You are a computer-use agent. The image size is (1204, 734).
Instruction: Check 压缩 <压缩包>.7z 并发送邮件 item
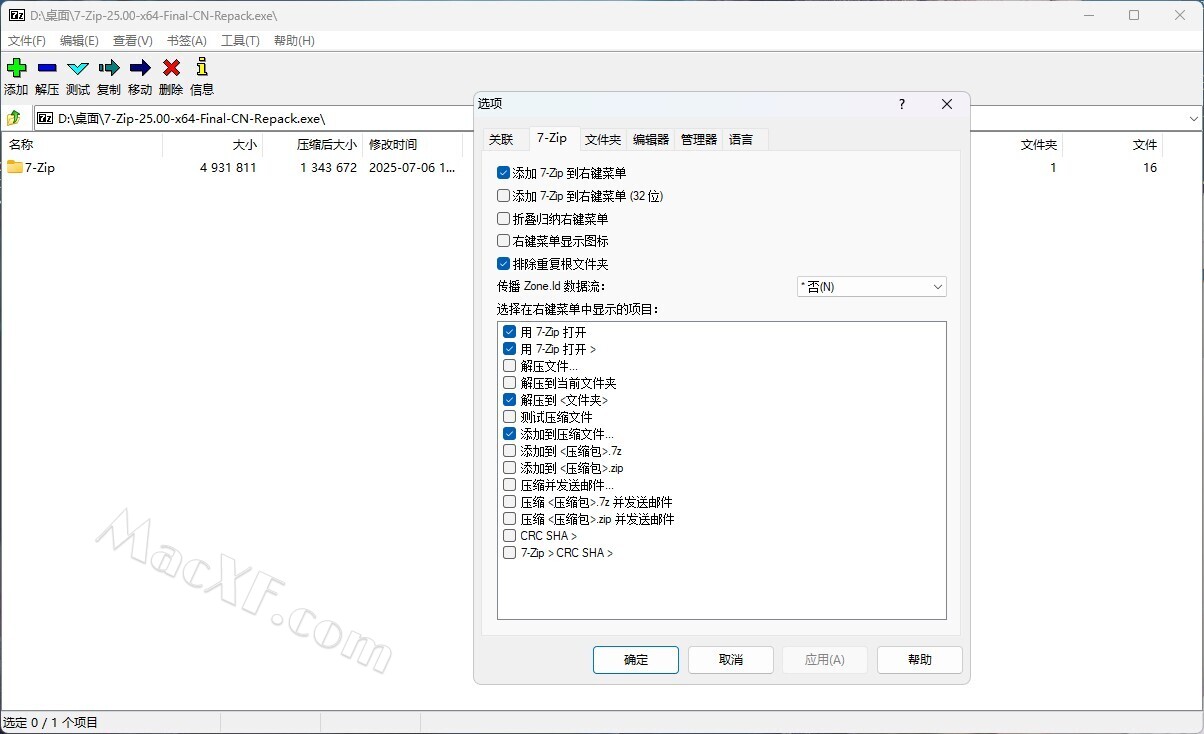coord(510,502)
